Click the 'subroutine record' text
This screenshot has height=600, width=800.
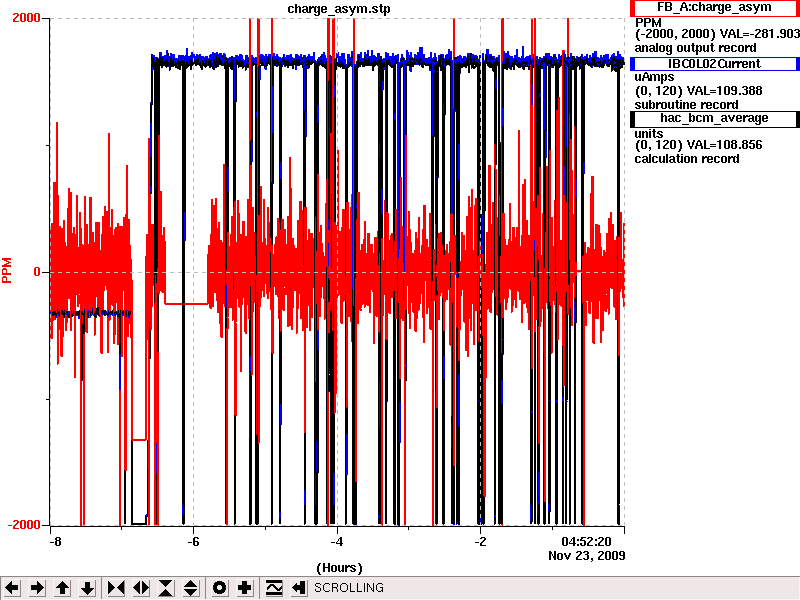pos(686,105)
